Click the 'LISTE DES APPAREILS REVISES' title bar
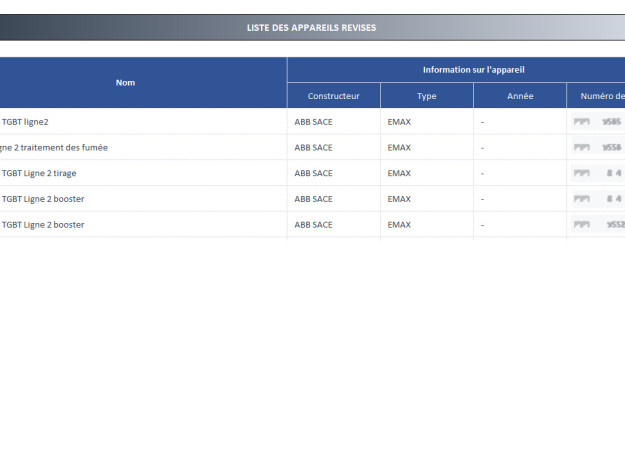Viewport: 625px width, 468px height. (x=311, y=28)
